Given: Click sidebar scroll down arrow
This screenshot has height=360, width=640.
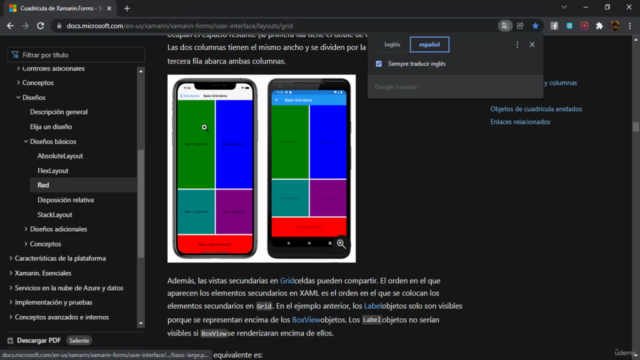Looking at the screenshot, I should tap(141, 324).
